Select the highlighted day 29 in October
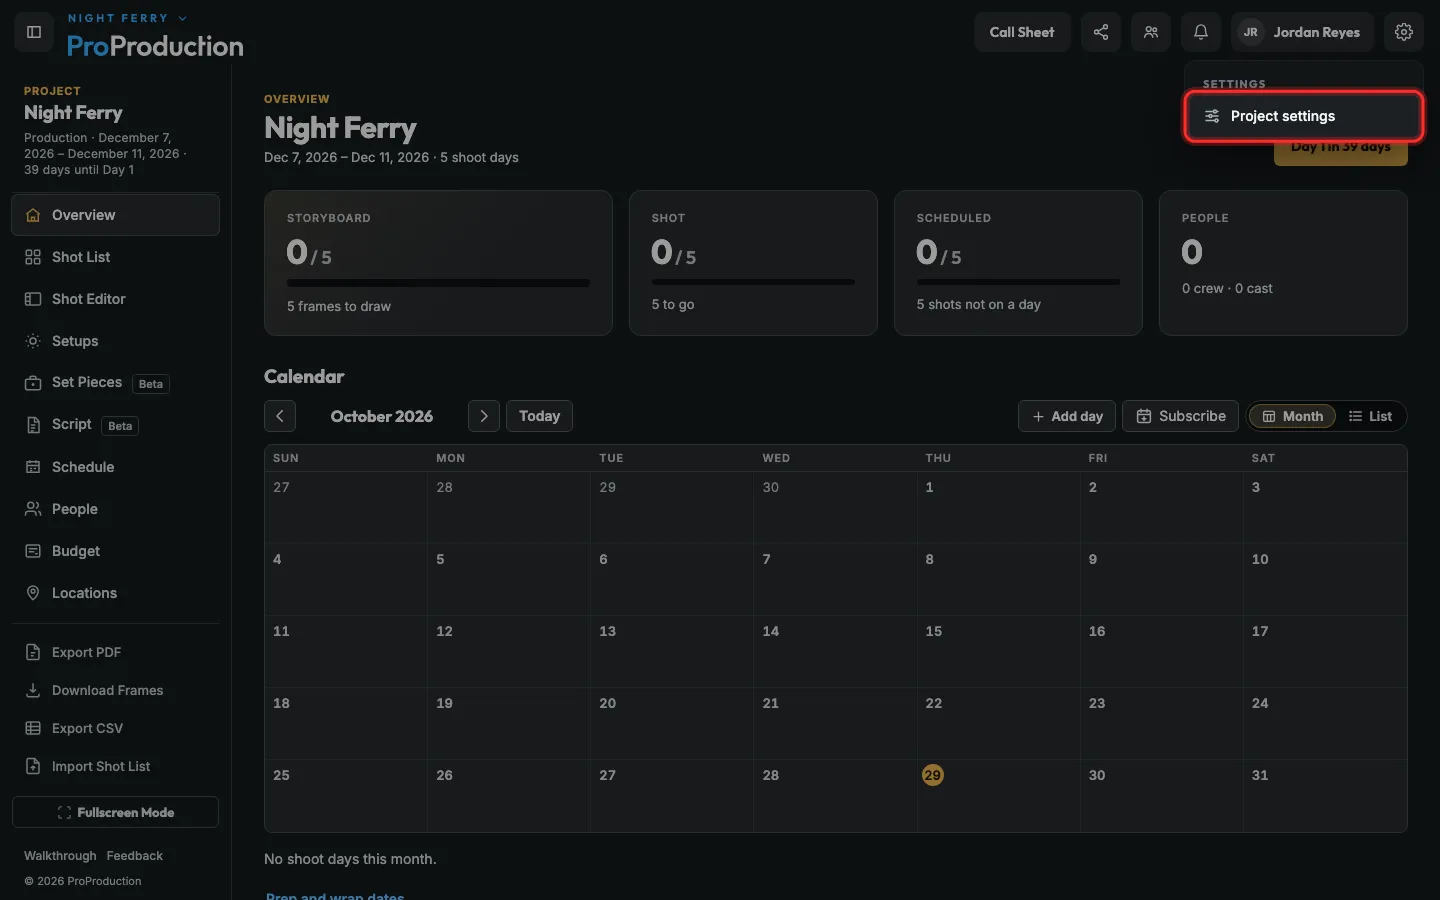This screenshot has width=1440, height=900. [933, 775]
